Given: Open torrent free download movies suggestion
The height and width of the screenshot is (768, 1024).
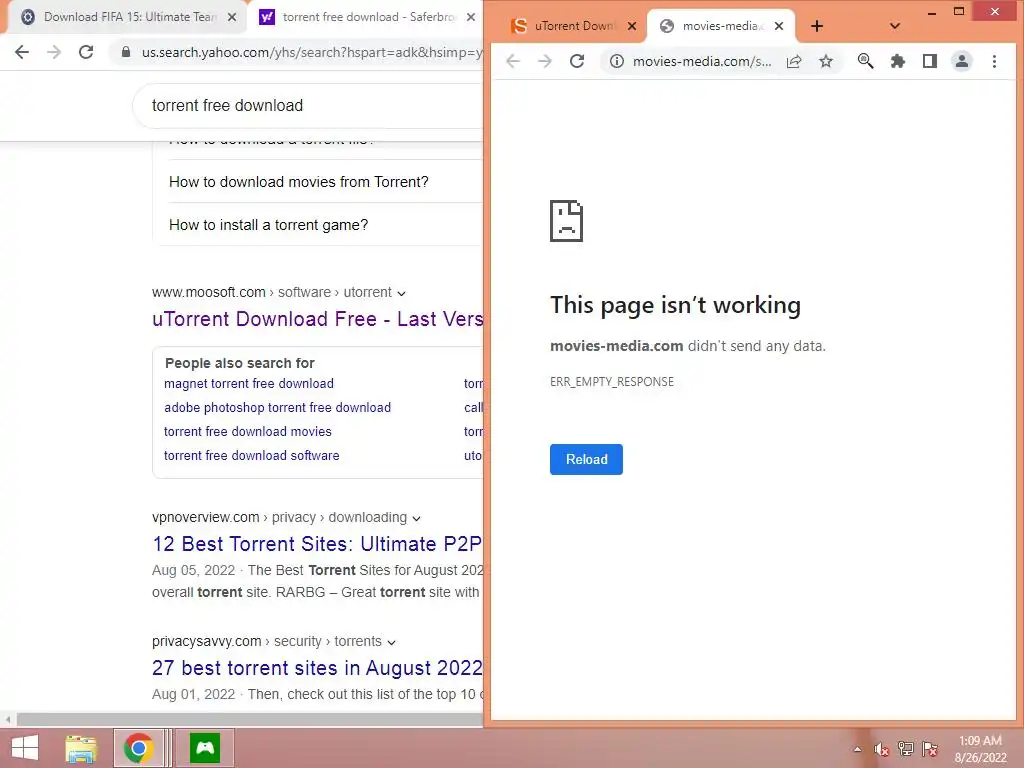Looking at the screenshot, I should pyautogui.click(x=248, y=432).
